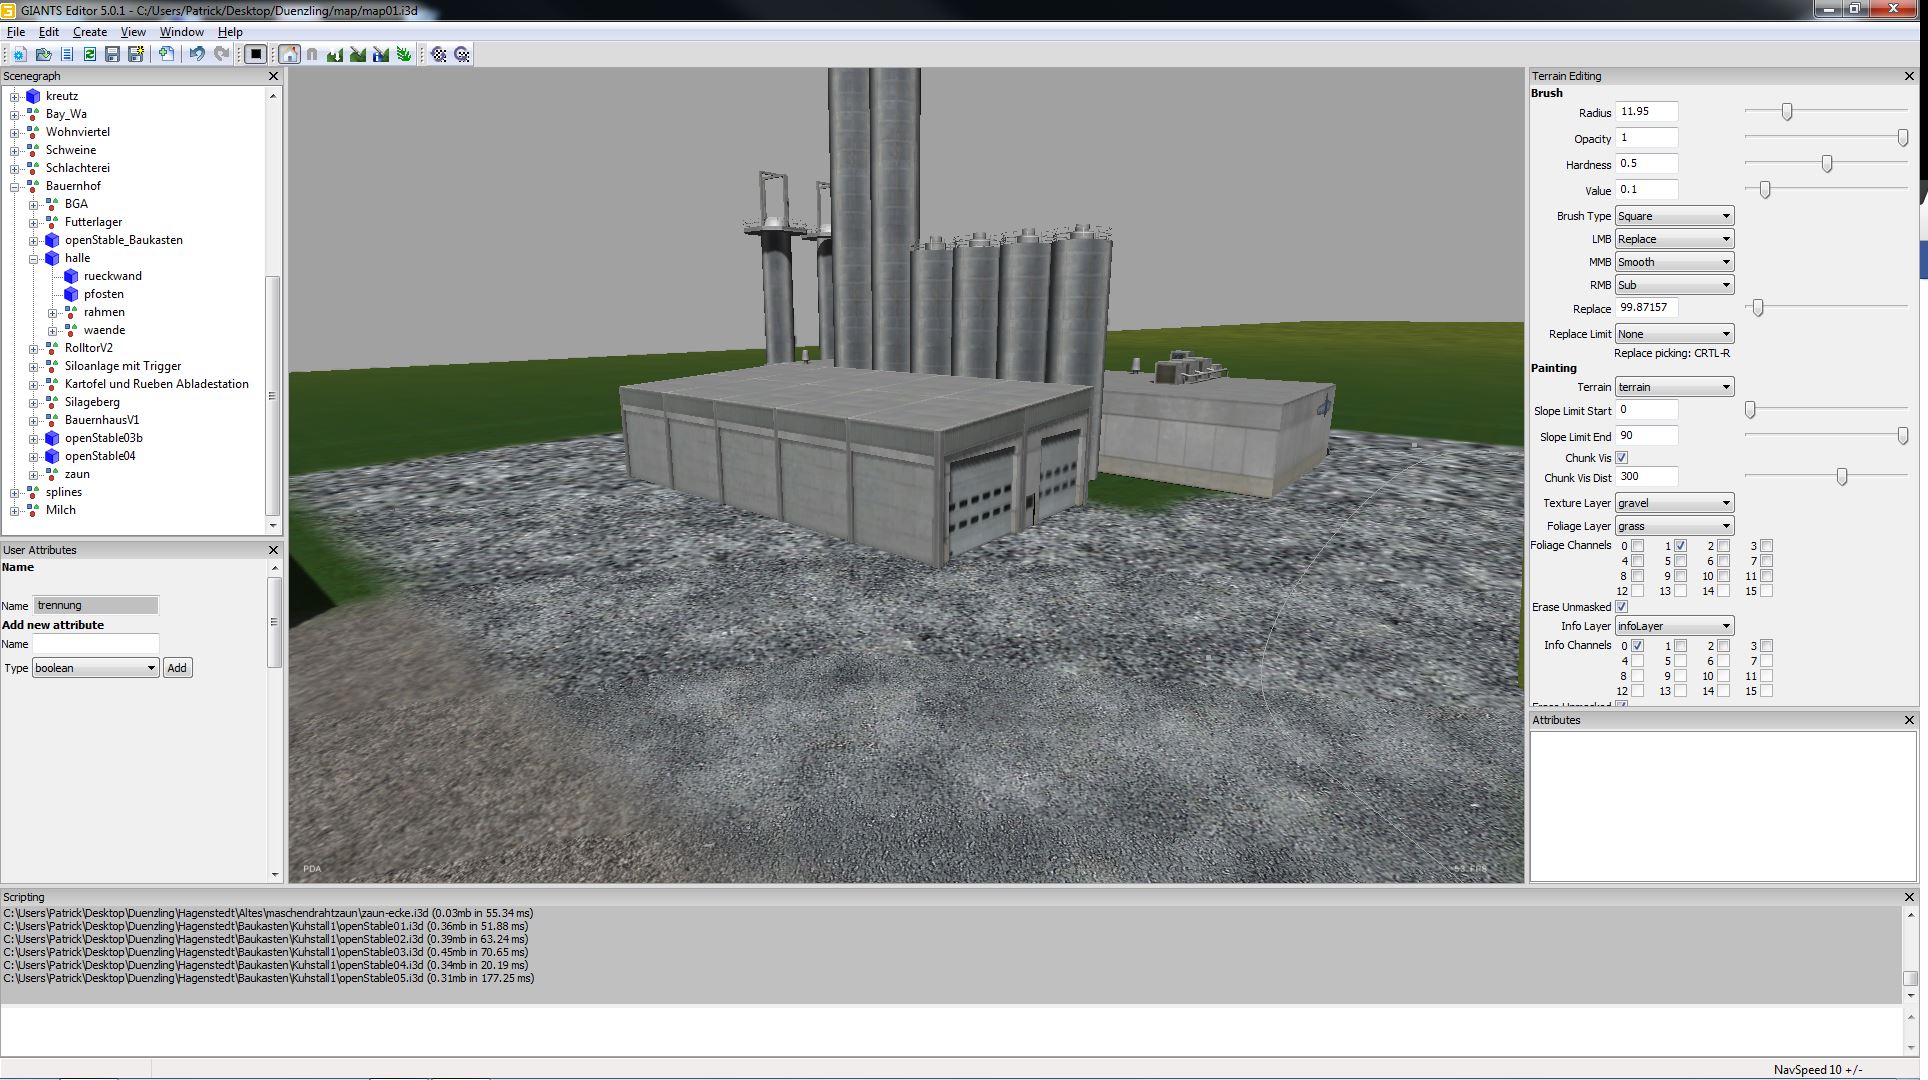1928x1080 pixels.
Task: Select the foliage paint grass icon
Action: (404, 54)
